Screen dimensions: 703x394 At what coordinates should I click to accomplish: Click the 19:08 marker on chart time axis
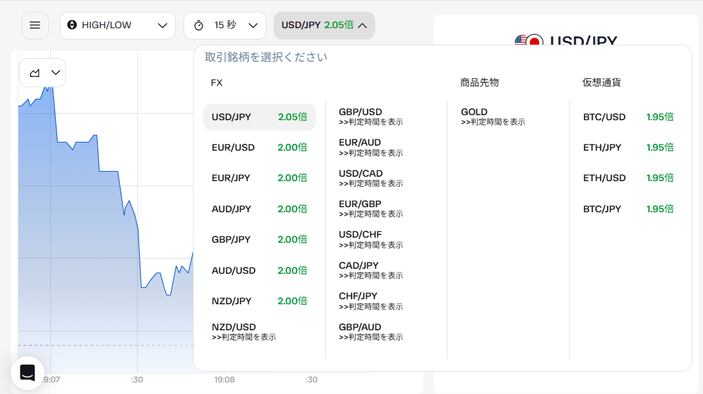tap(224, 380)
